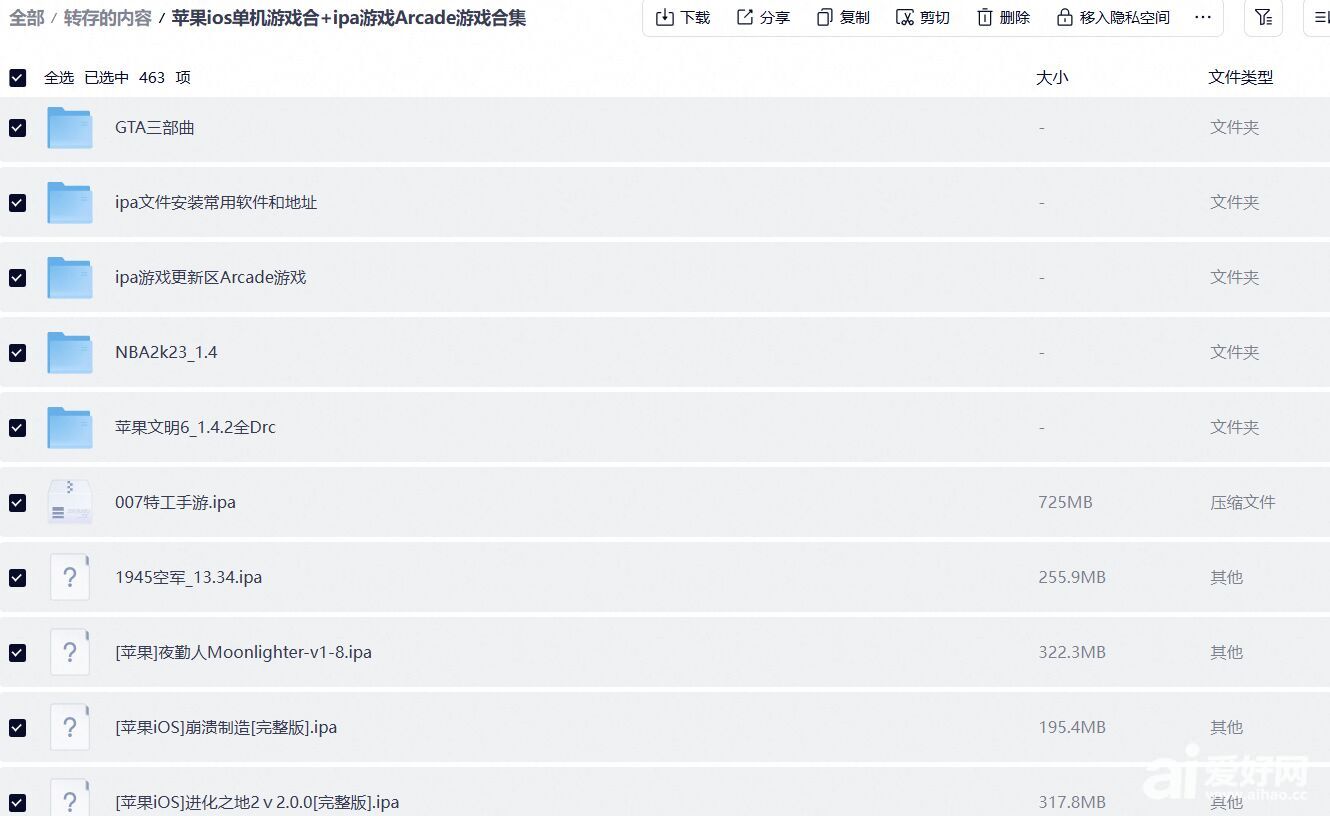Click the 复制 copy button
This screenshot has height=816, width=1330.
pyautogui.click(x=843, y=17)
